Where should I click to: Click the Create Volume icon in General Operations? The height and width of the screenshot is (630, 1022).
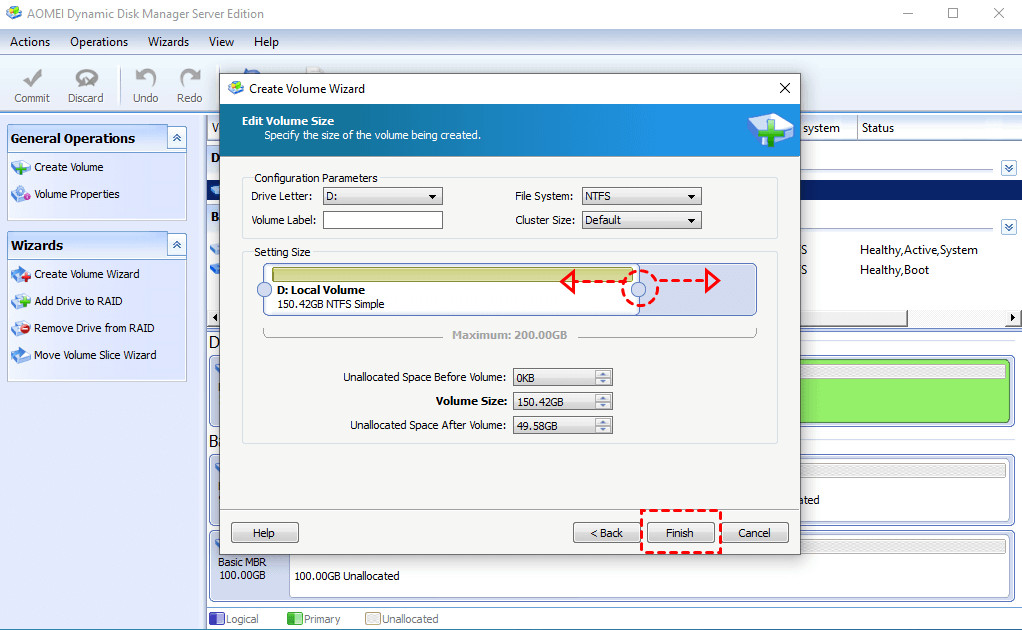tap(21, 167)
